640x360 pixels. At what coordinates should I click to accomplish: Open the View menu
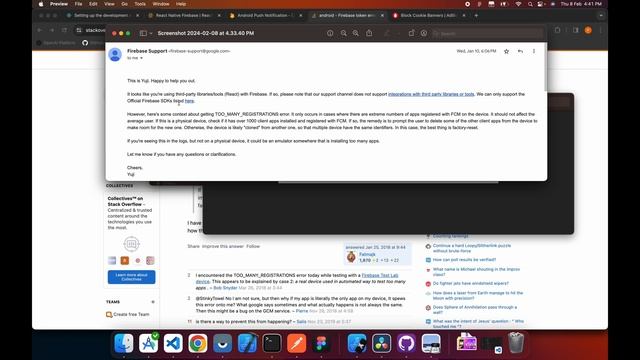coord(109,4)
